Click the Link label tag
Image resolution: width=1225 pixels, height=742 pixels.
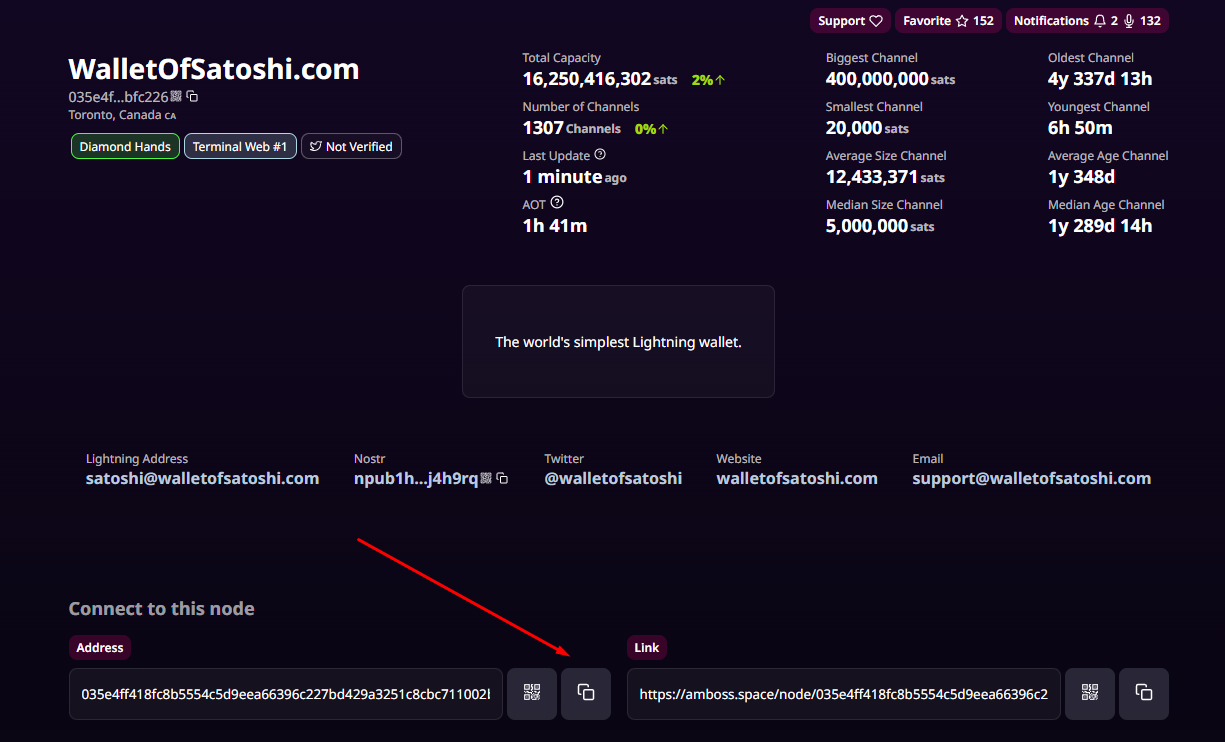(x=647, y=648)
